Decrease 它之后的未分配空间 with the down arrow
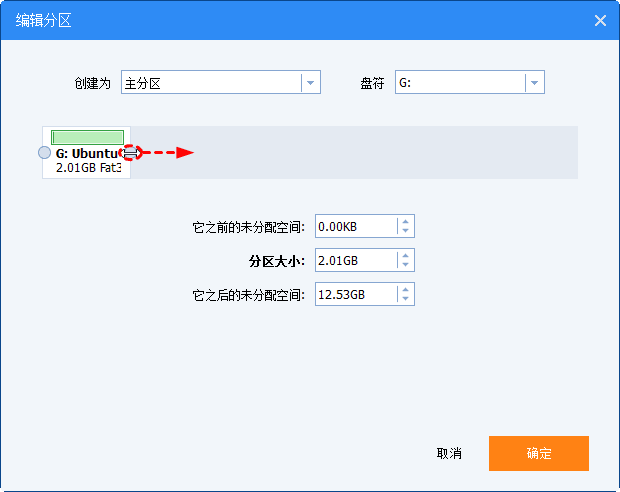This screenshot has height=492, width=620. pos(405,300)
